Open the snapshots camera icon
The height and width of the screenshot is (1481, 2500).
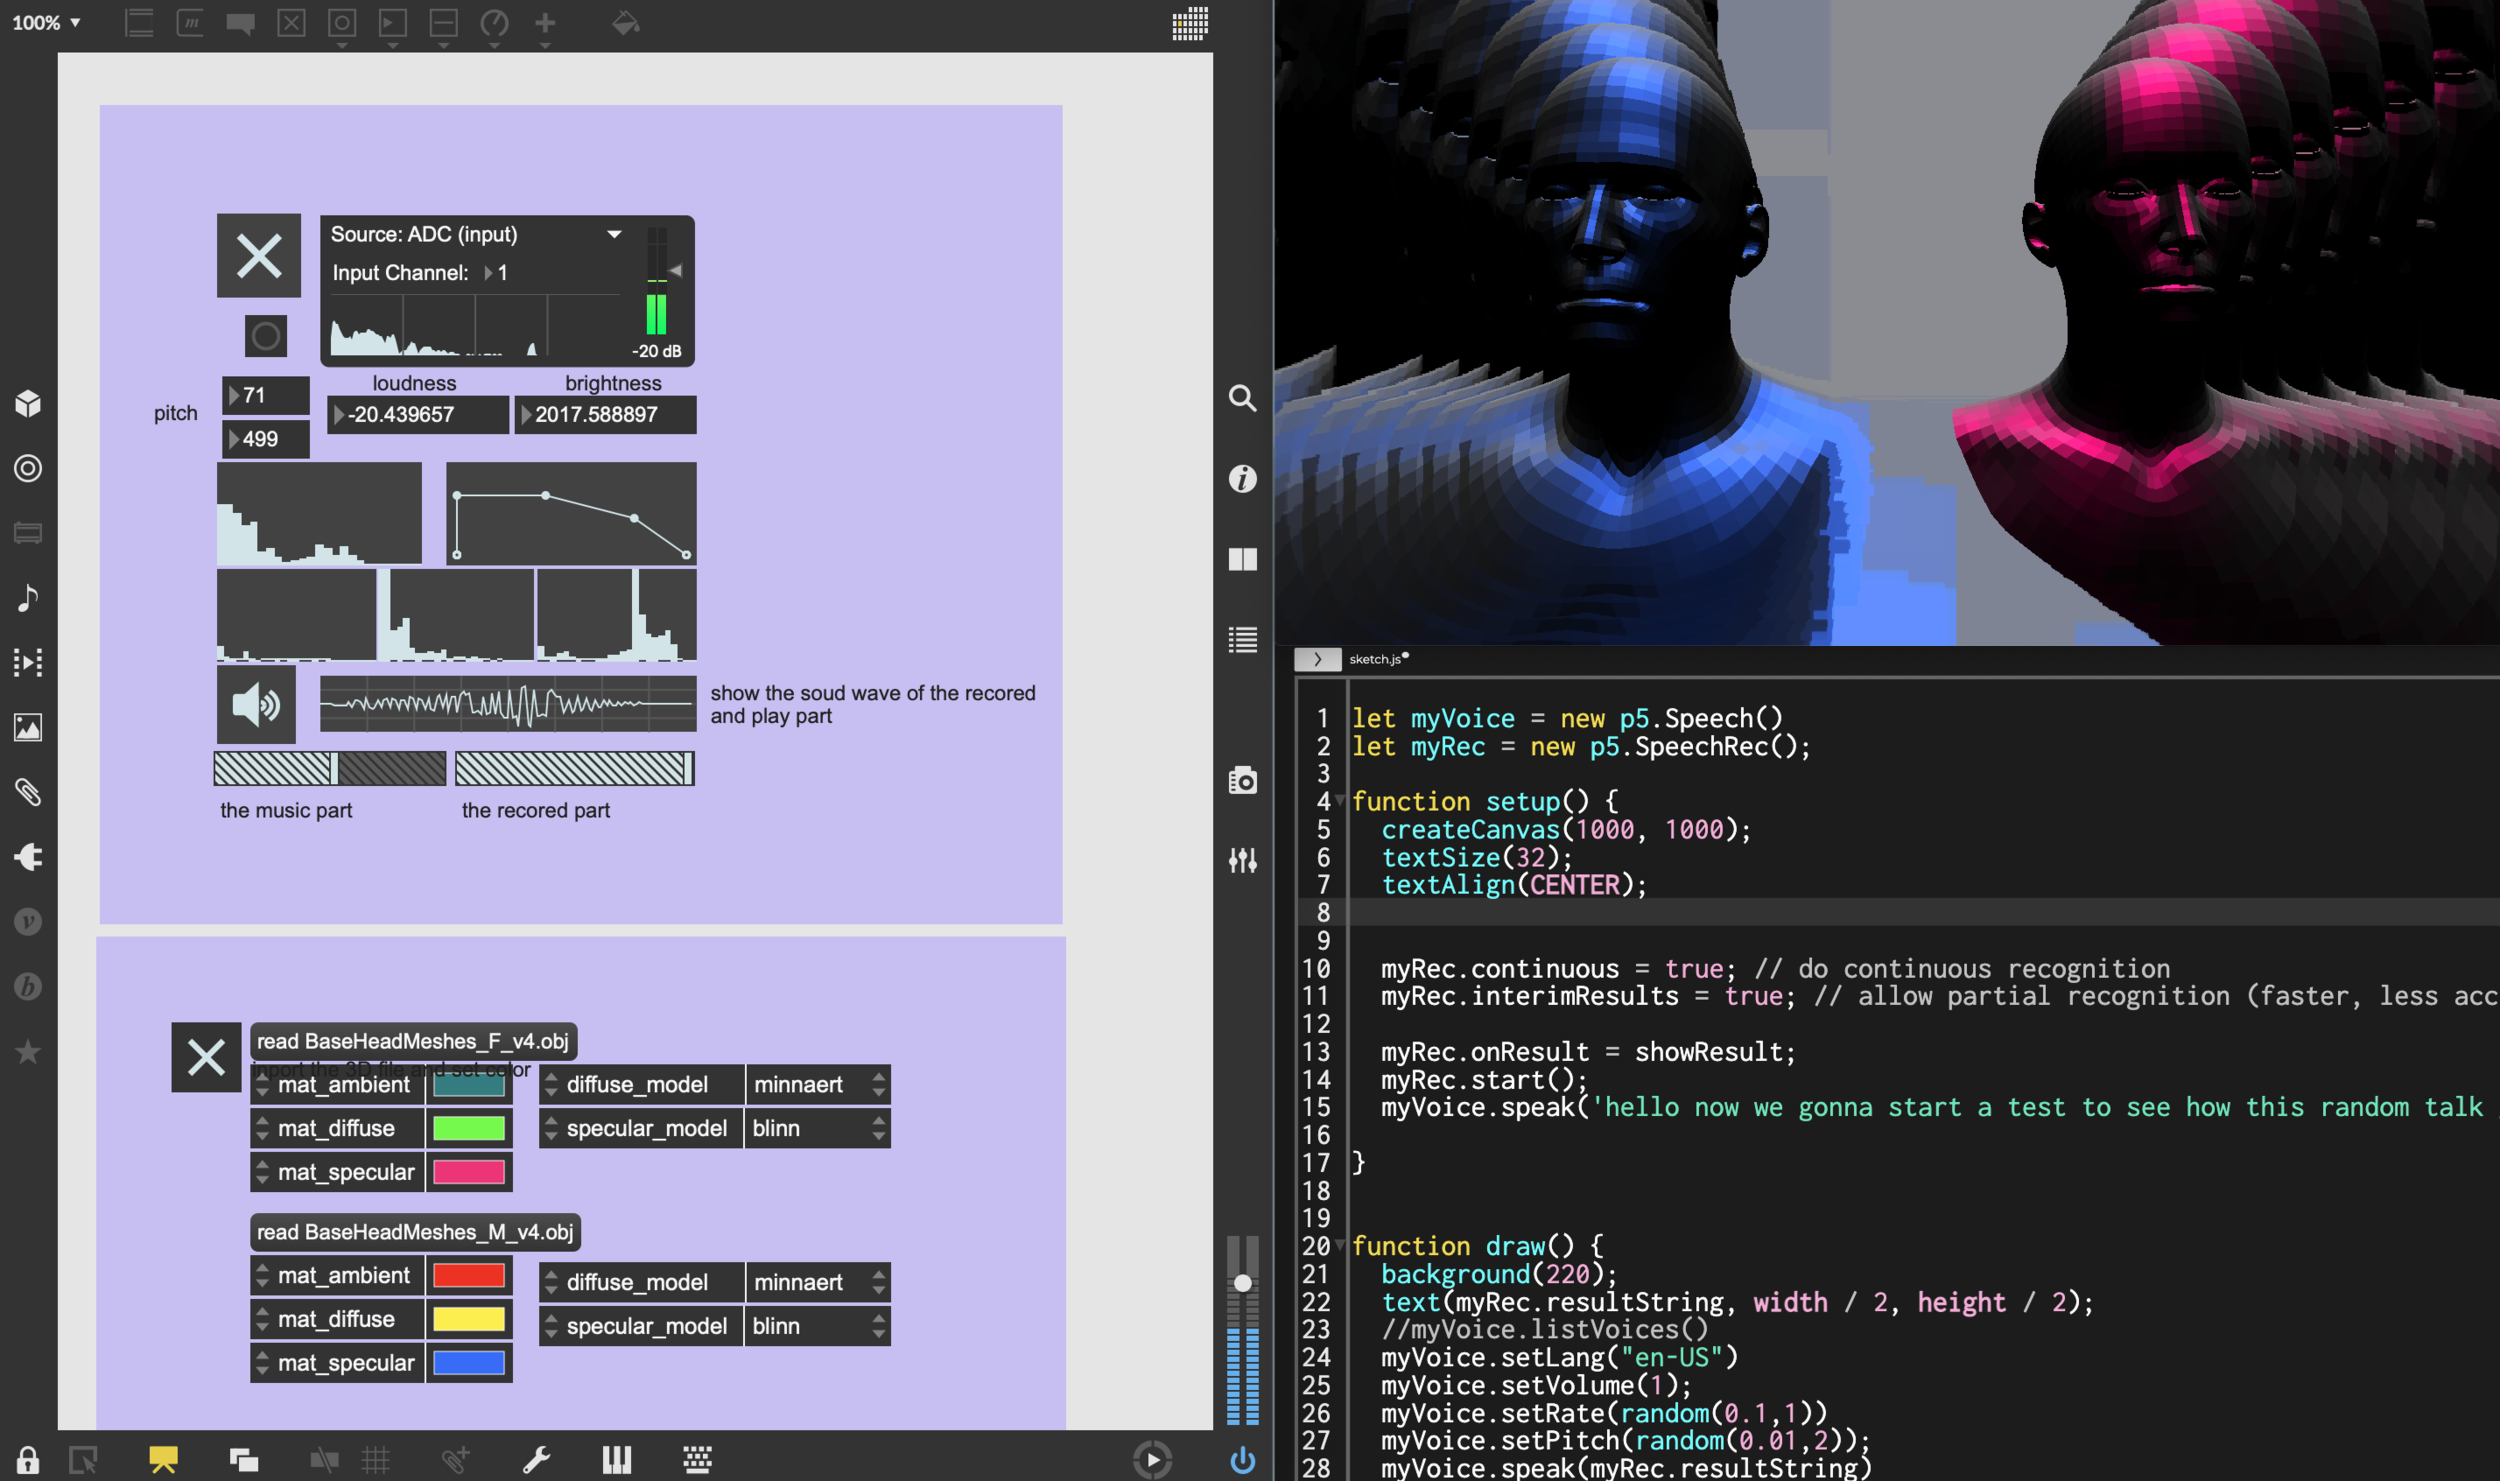(x=1242, y=780)
